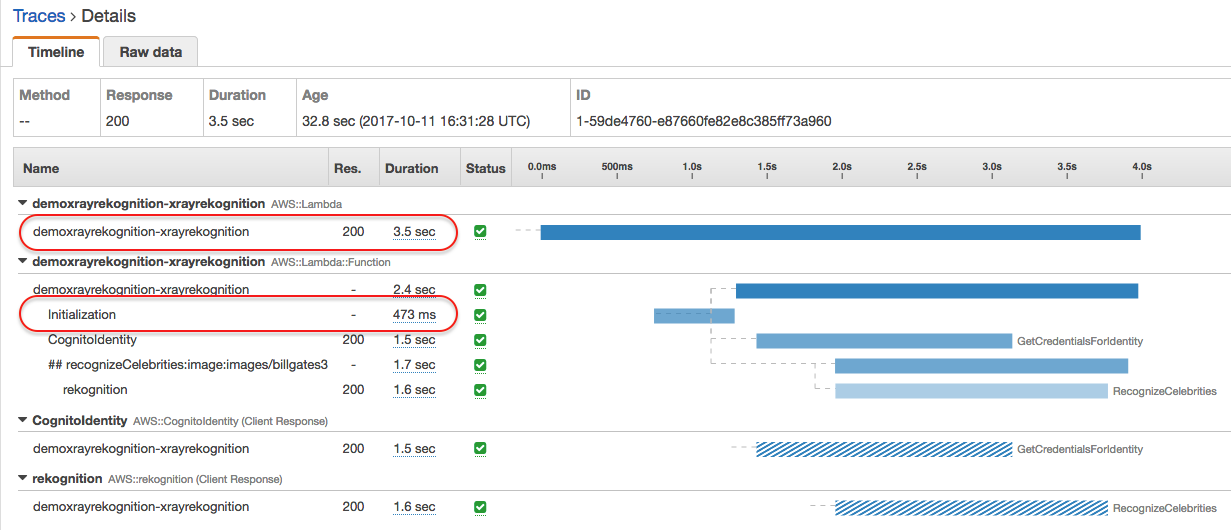Screen dimensions: 1231x530
Task: Open the ## recognizeCelebrities subsegment row
Action: [x=189, y=365]
